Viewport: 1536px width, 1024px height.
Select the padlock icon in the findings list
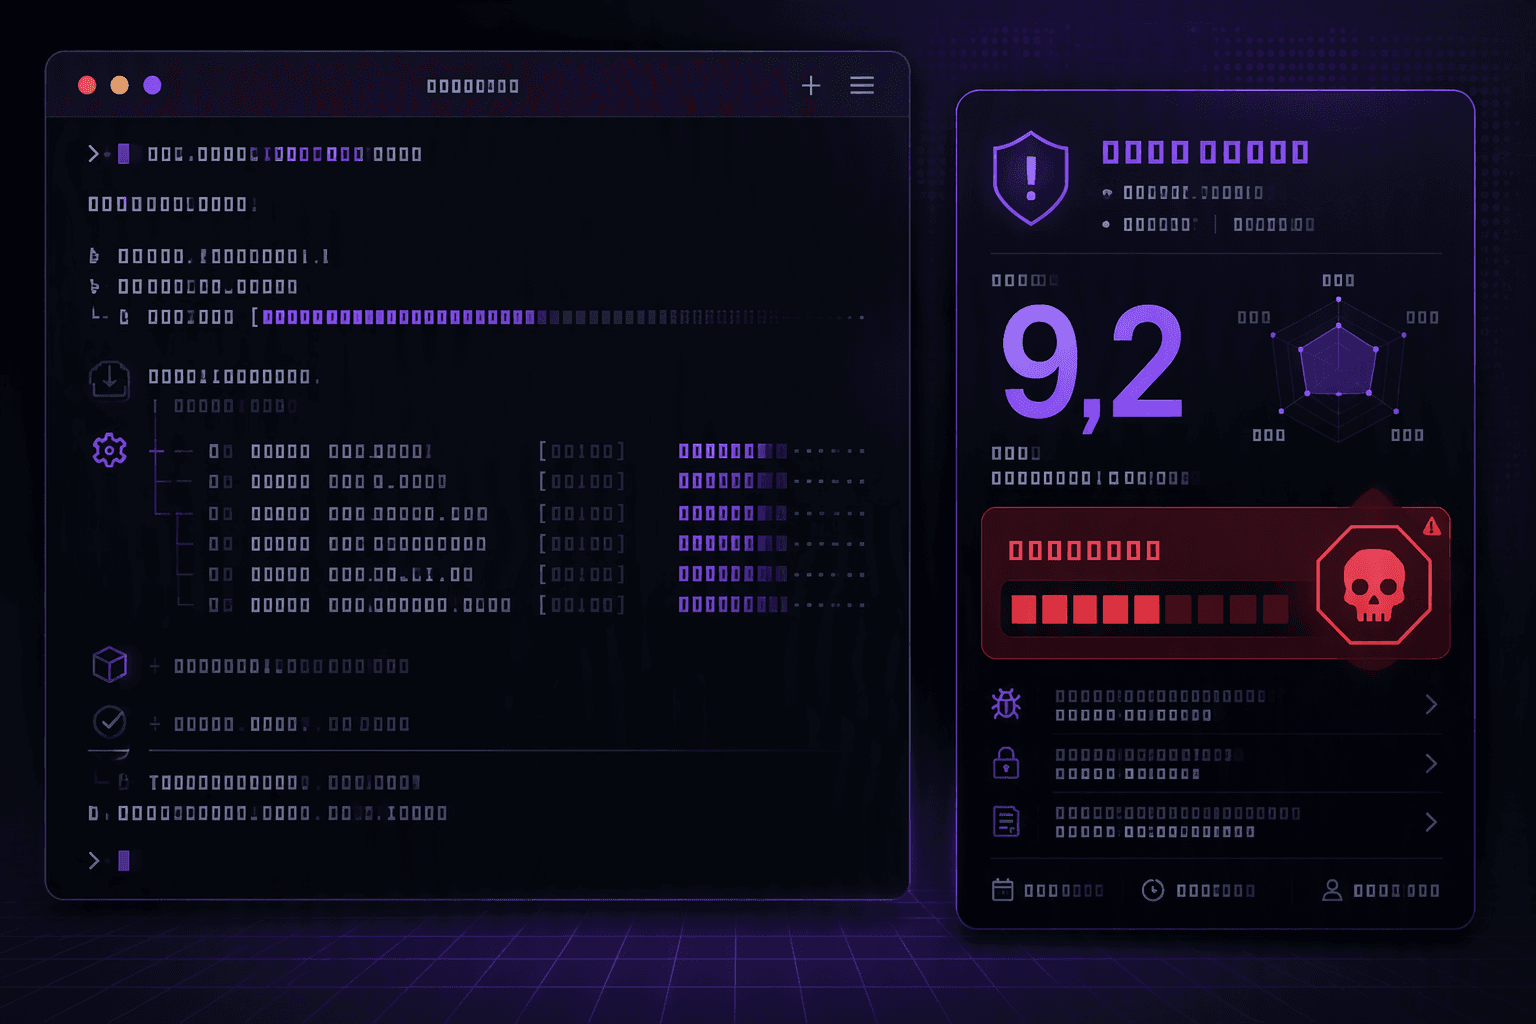point(1006,763)
